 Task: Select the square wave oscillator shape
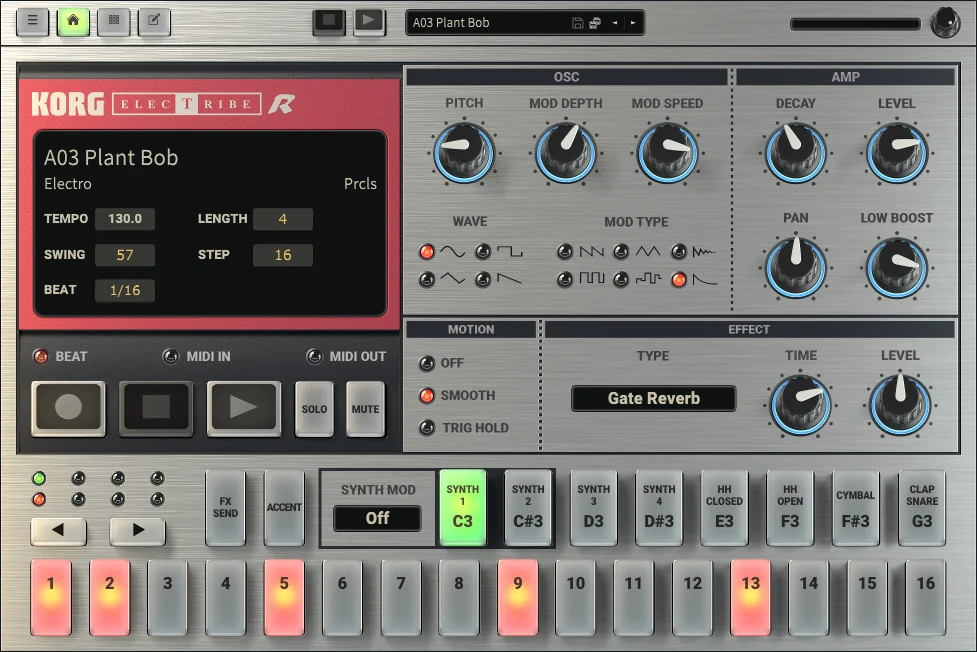click(484, 251)
